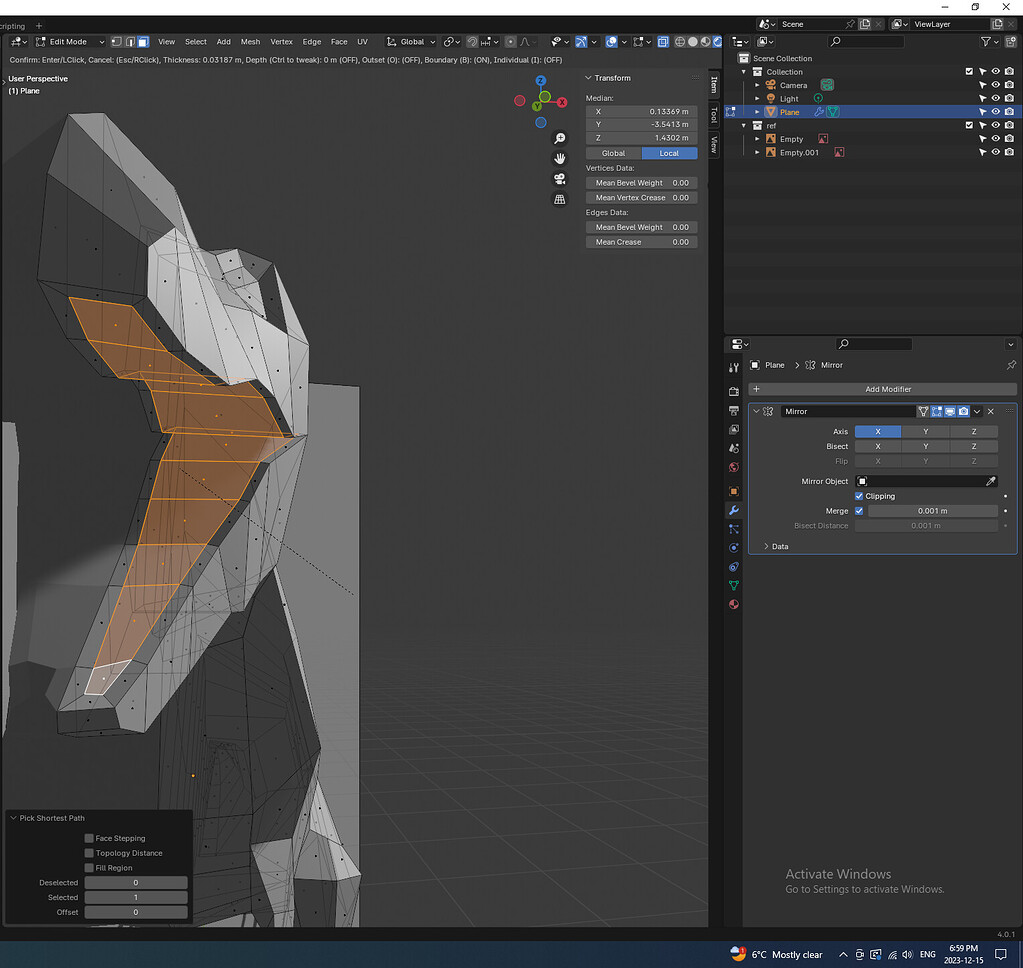Uncheck the Clipping checkbox
Image resolution: width=1023 pixels, height=968 pixels.
(859, 496)
